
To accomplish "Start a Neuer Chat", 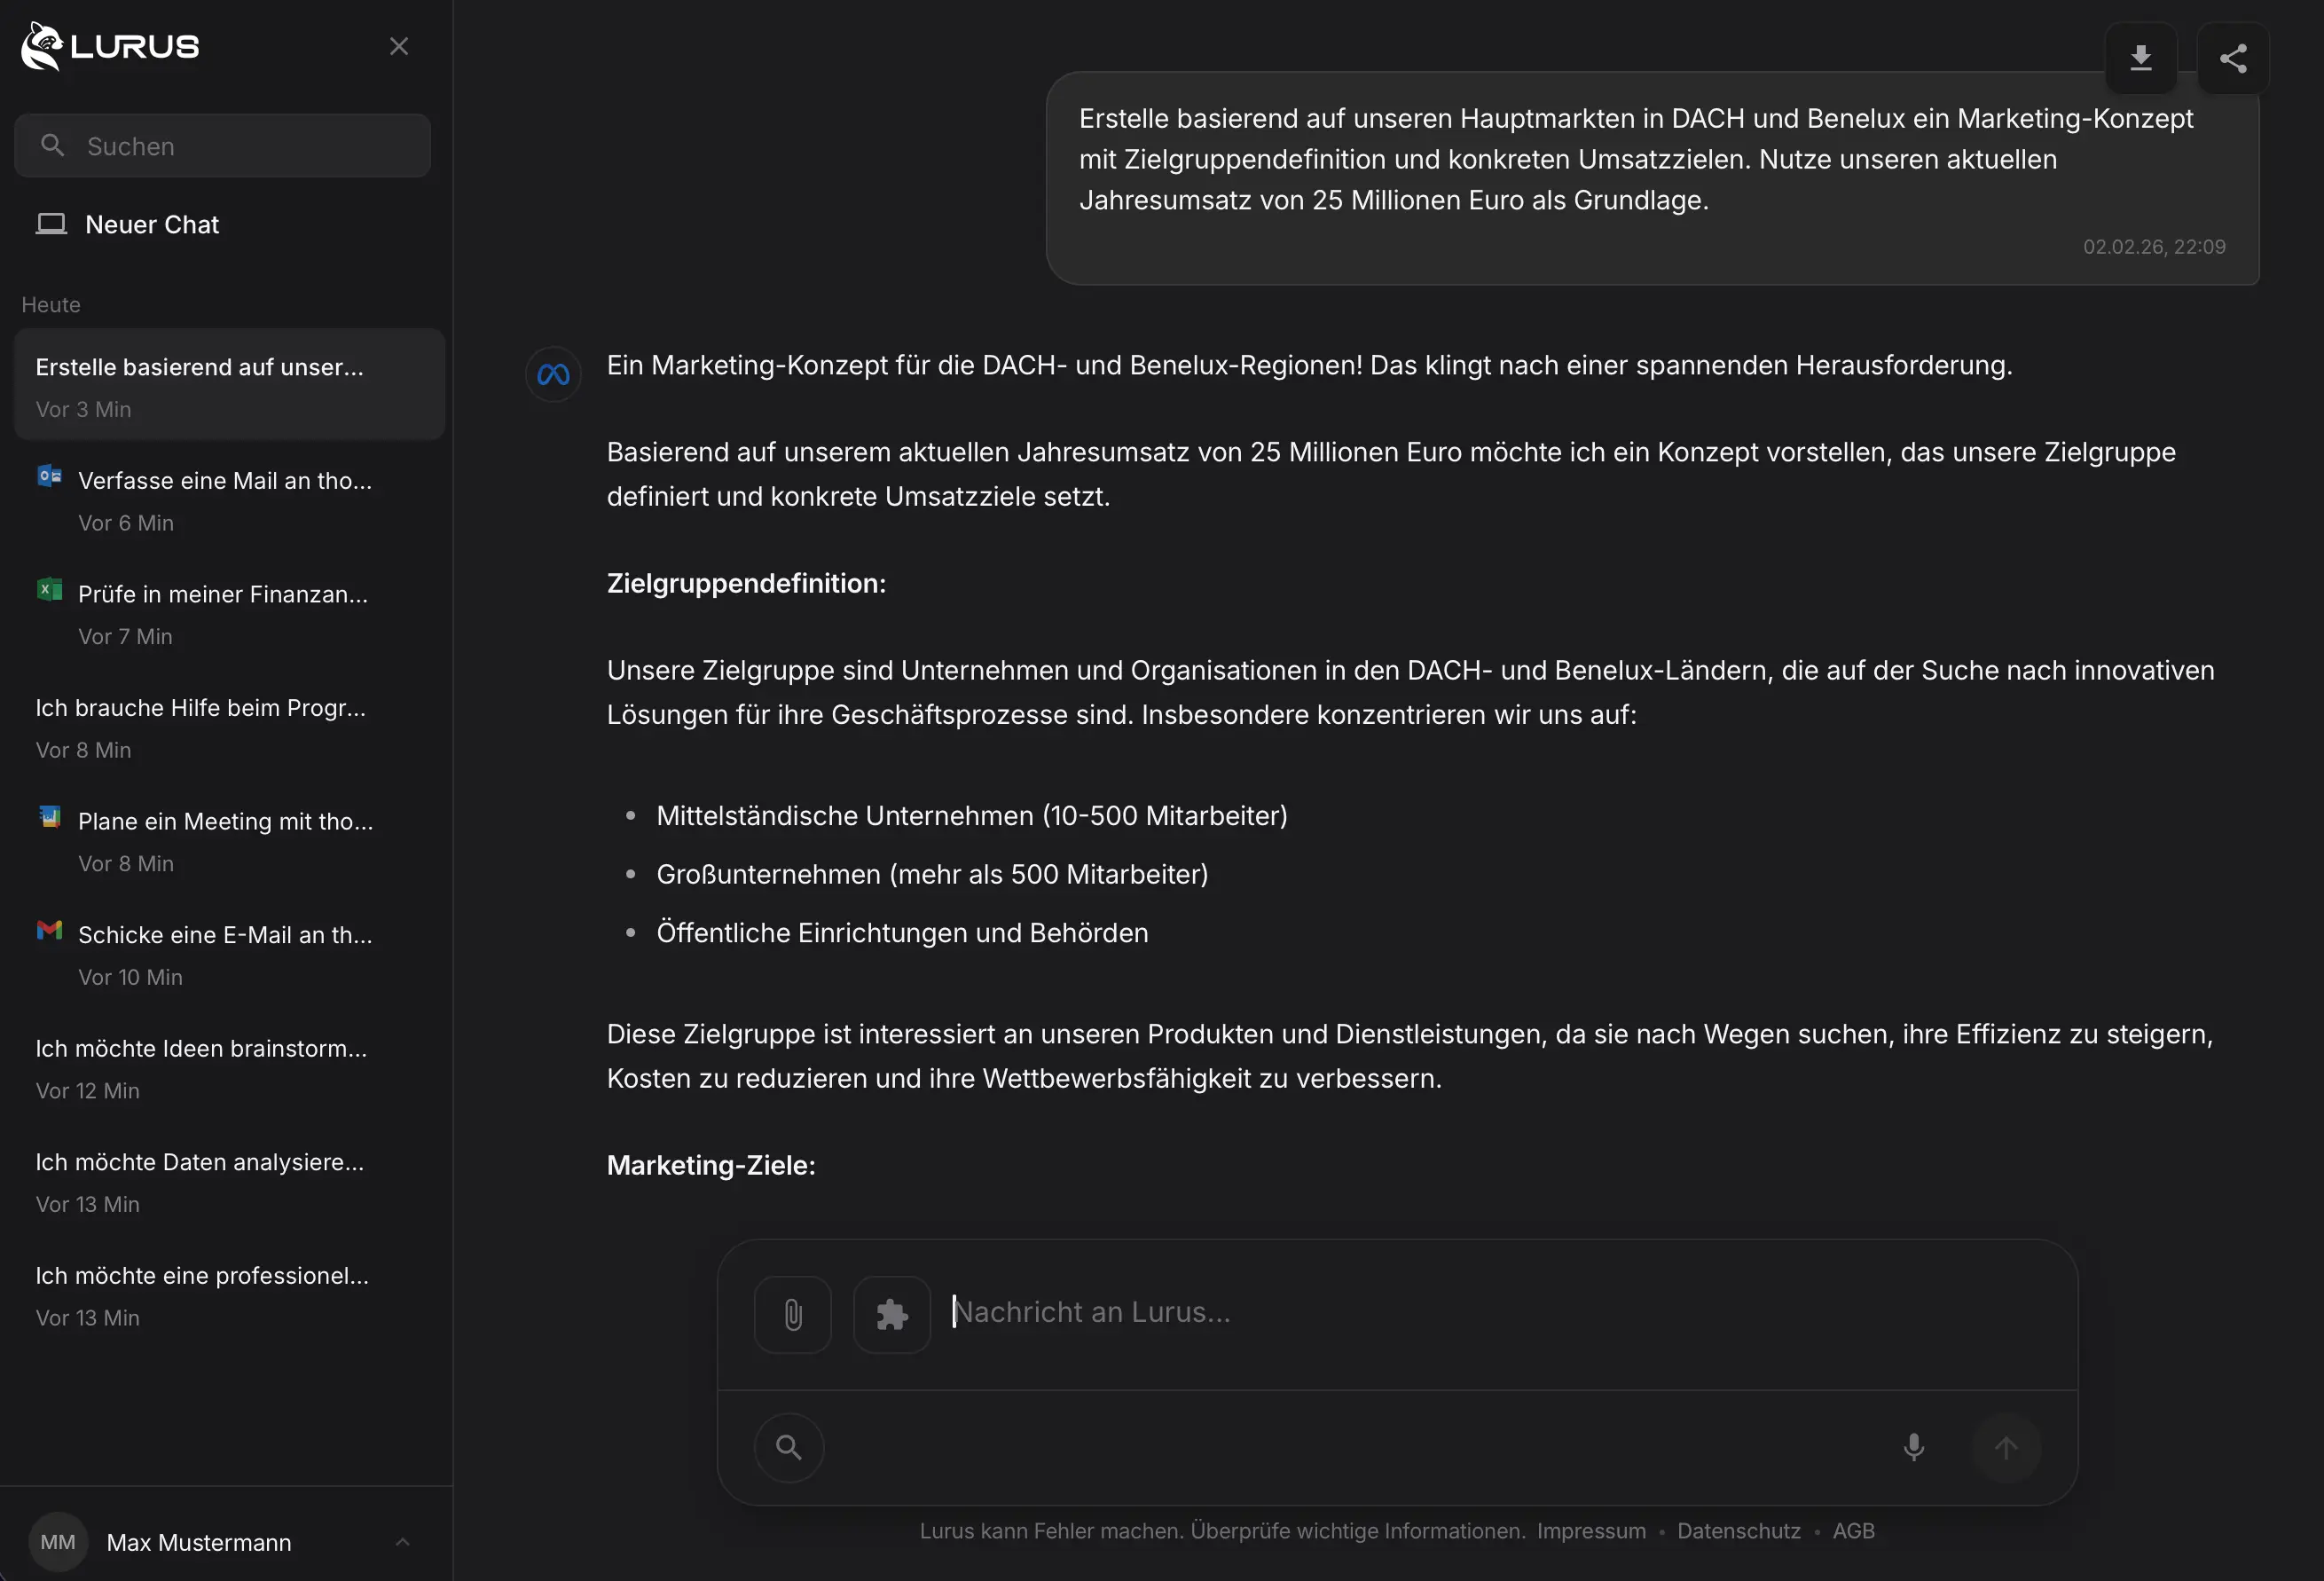I will point(151,224).
